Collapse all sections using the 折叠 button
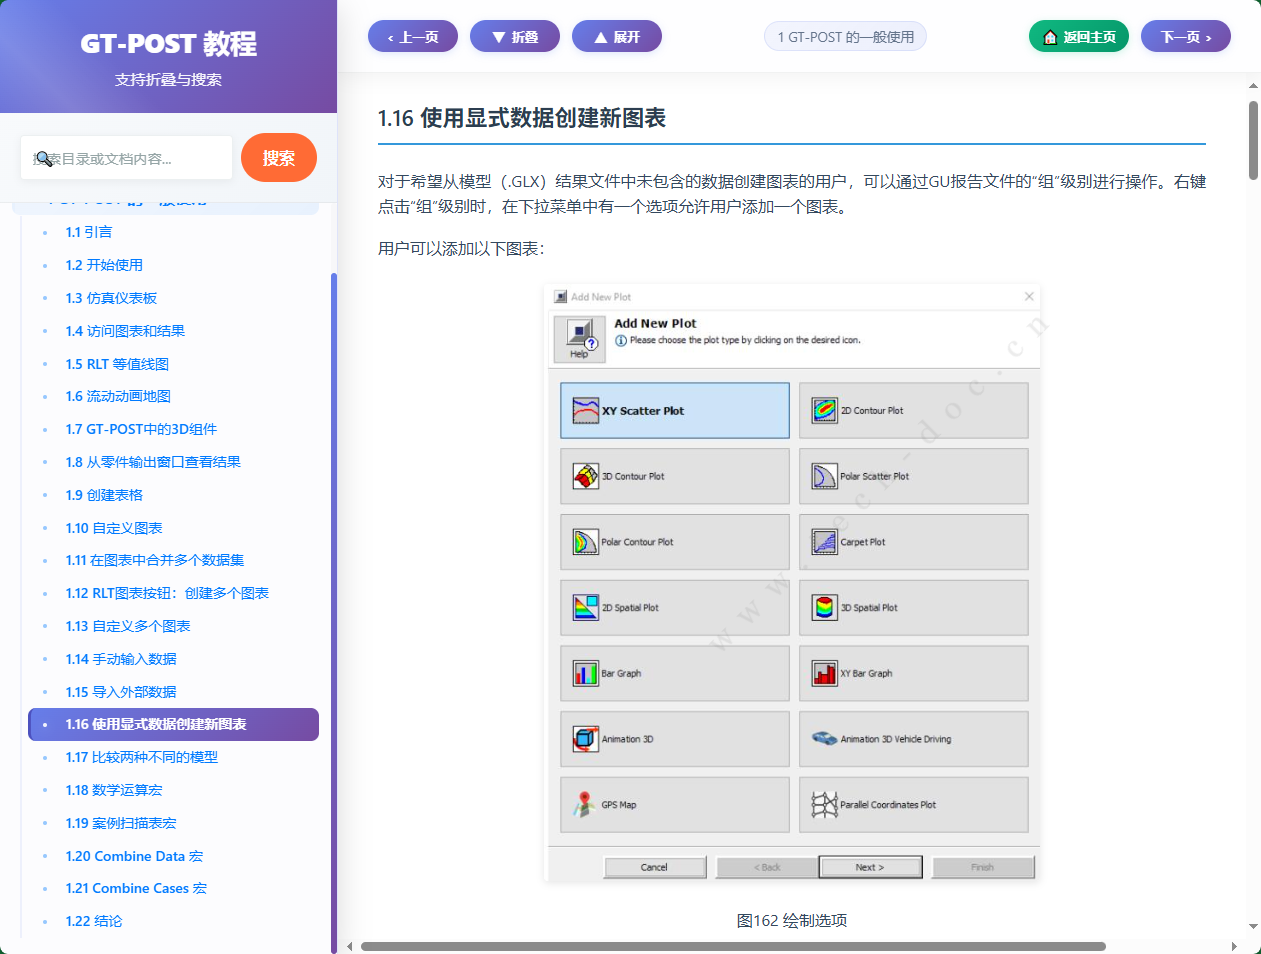Image resolution: width=1261 pixels, height=954 pixels. coord(515,36)
